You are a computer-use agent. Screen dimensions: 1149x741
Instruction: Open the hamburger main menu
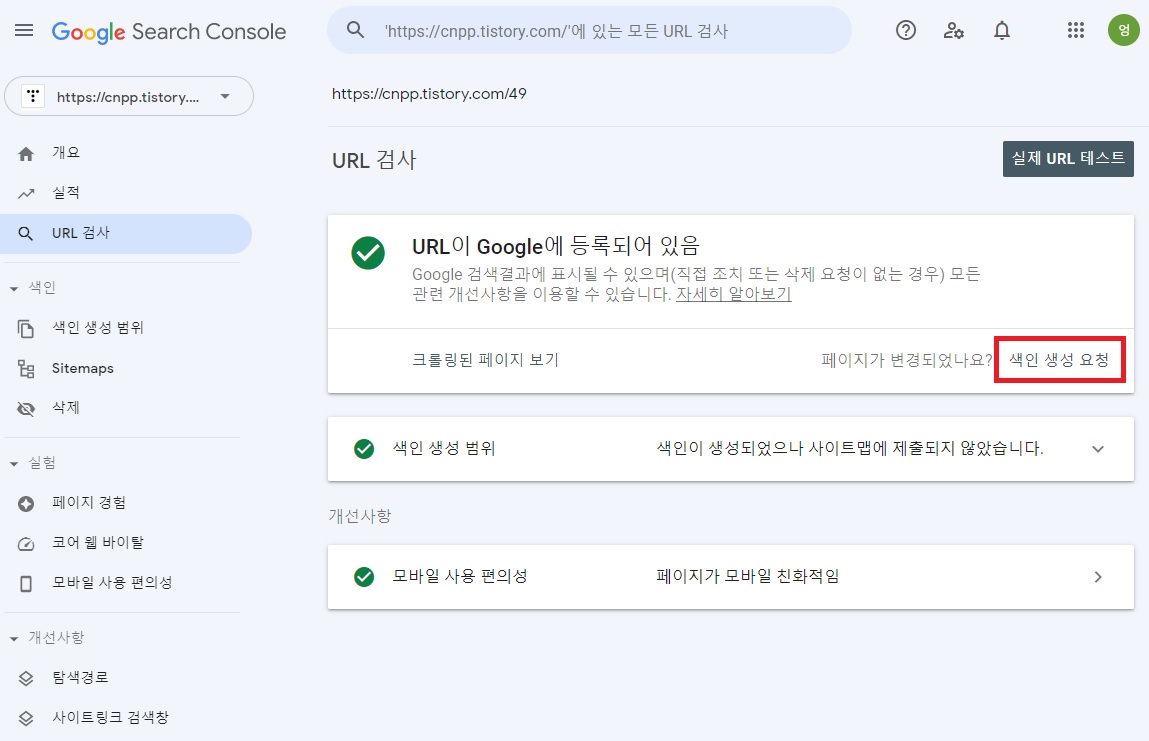(x=24, y=30)
